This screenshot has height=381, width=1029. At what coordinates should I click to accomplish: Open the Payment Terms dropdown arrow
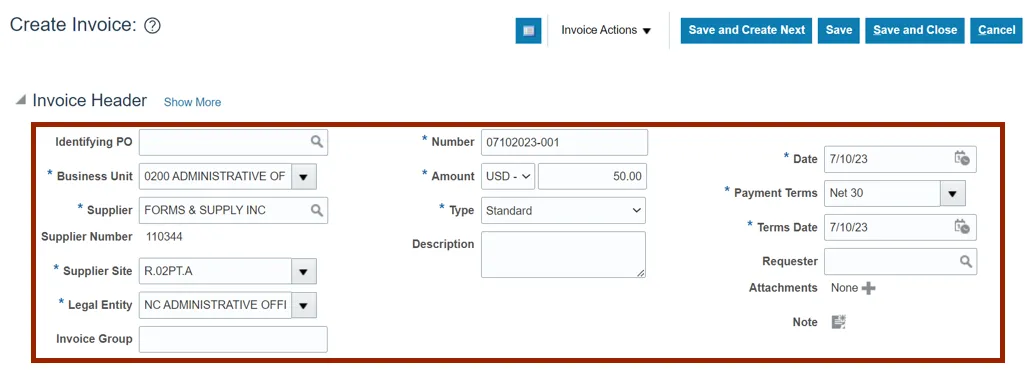pos(953,193)
